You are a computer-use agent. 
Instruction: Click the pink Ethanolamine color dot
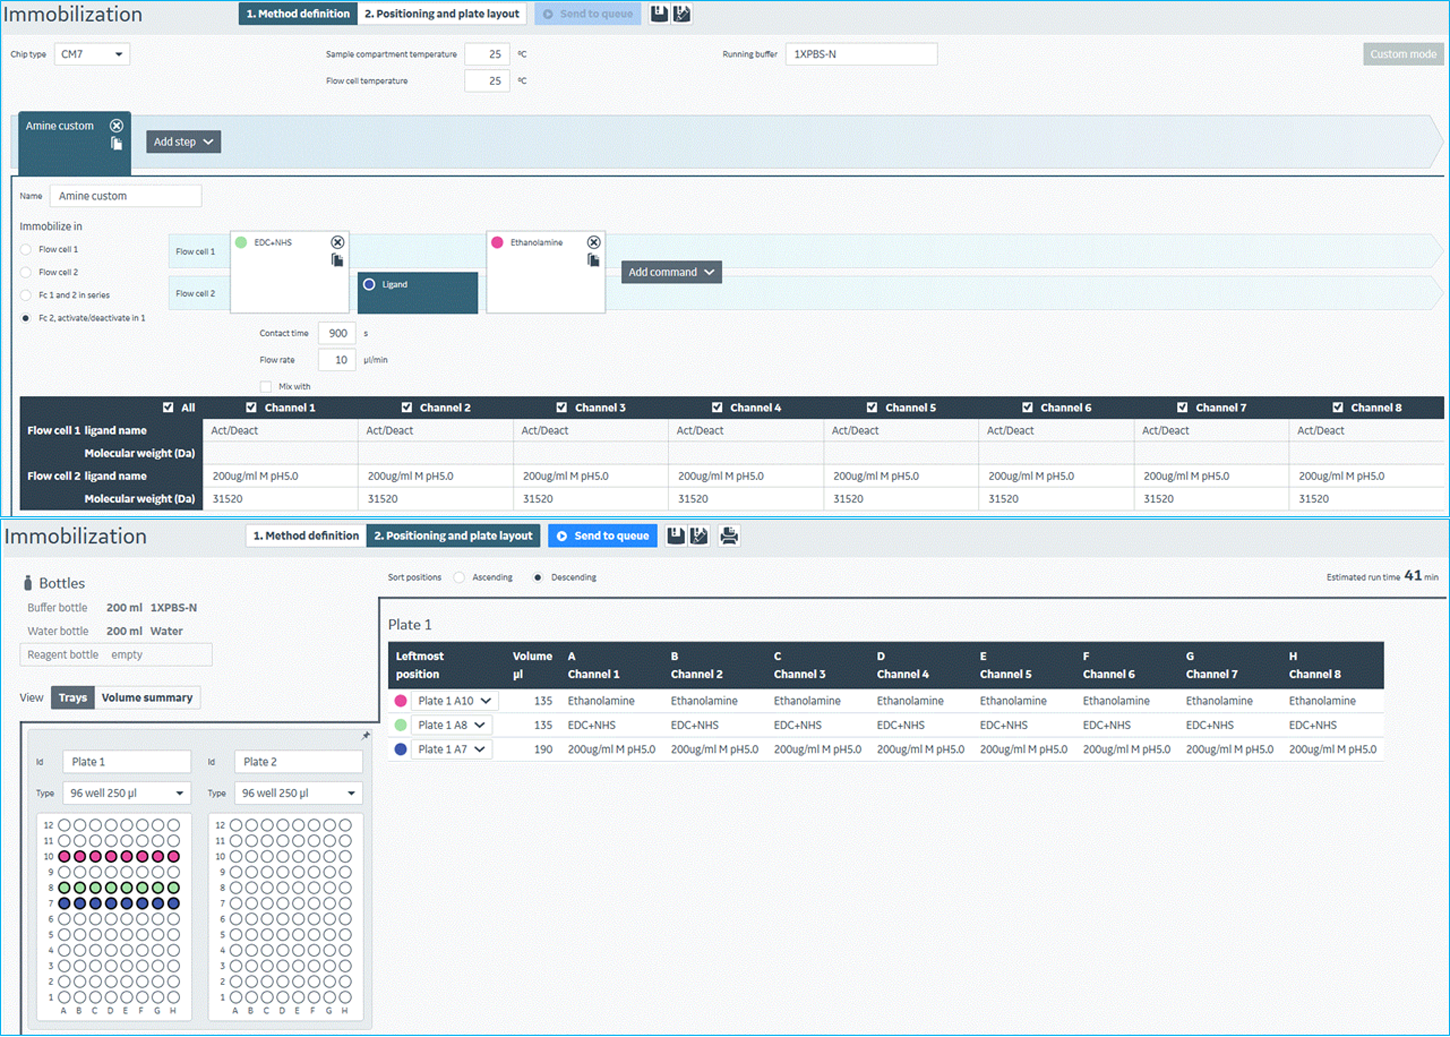[x=497, y=243]
